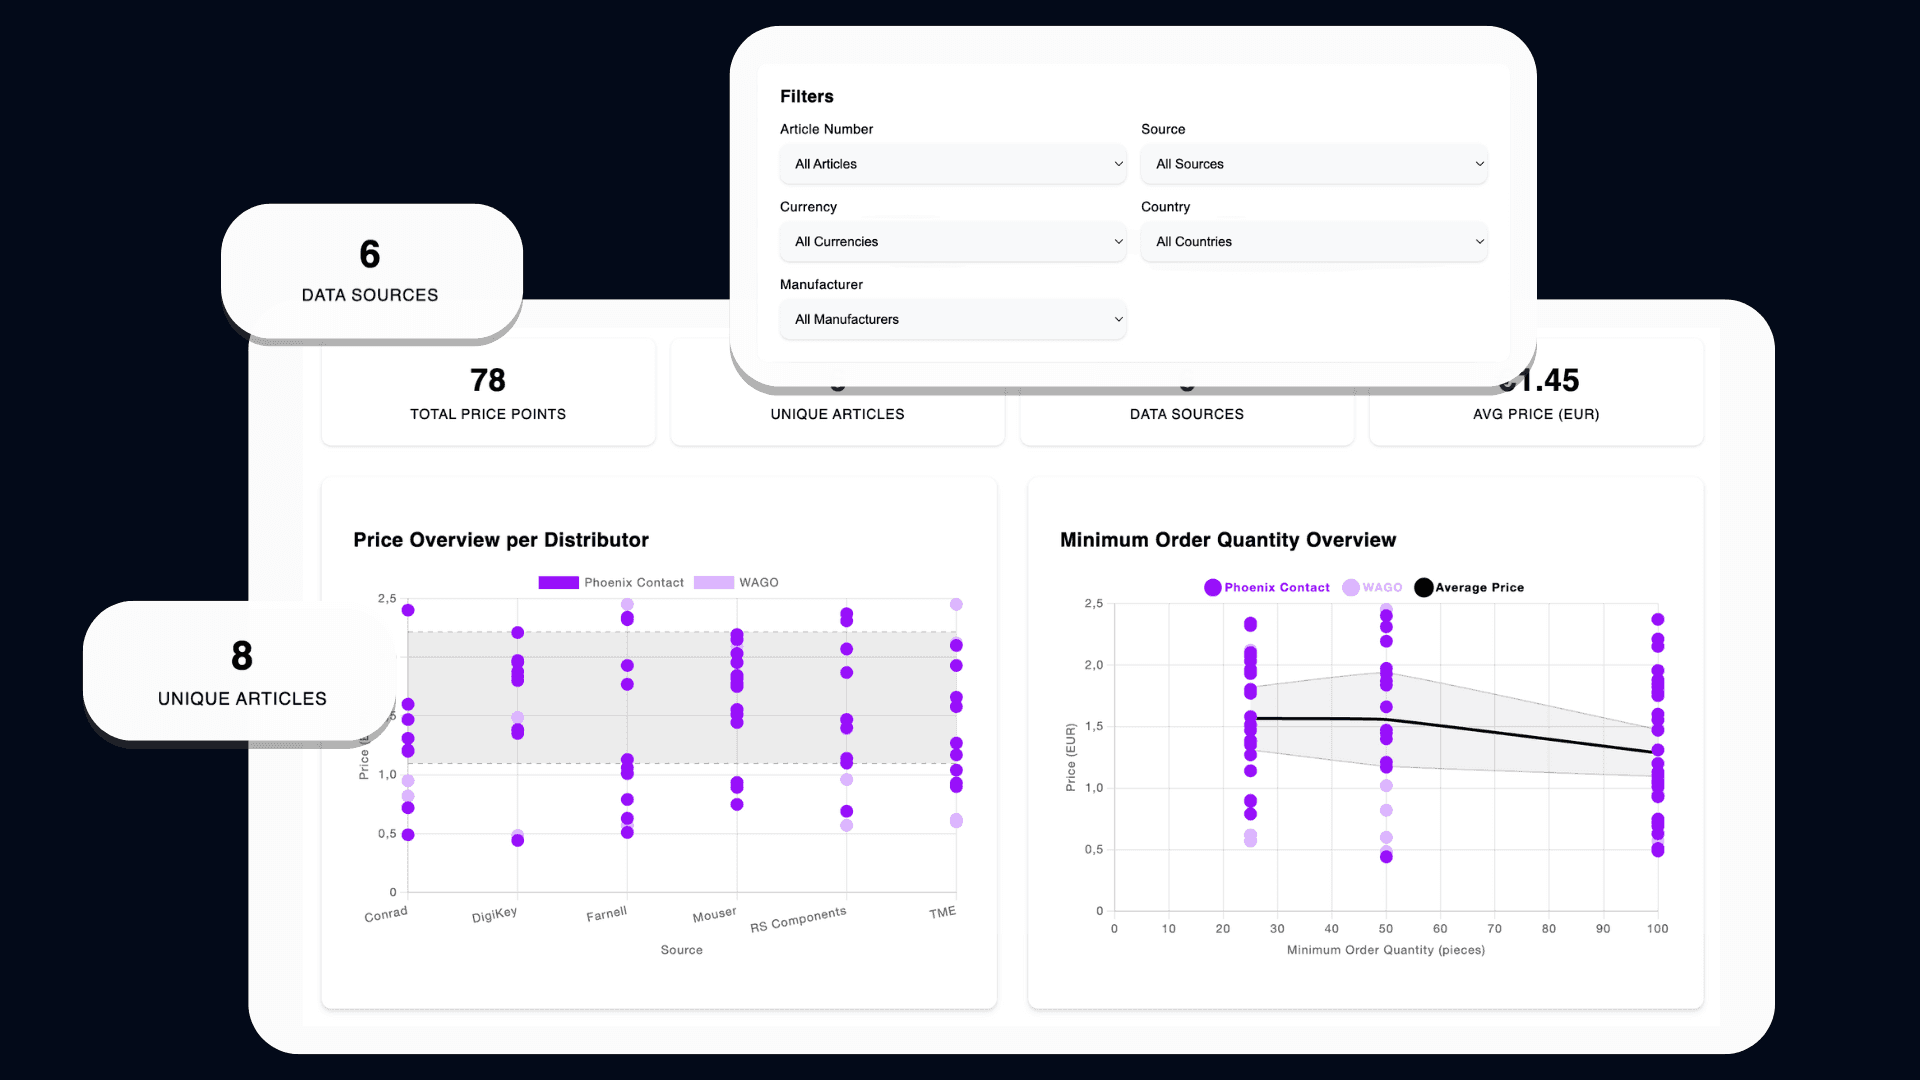This screenshot has width=1920, height=1080.
Task: Click the purple Phoenix Contact legend swatch
Action: click(x=557, y=582)
